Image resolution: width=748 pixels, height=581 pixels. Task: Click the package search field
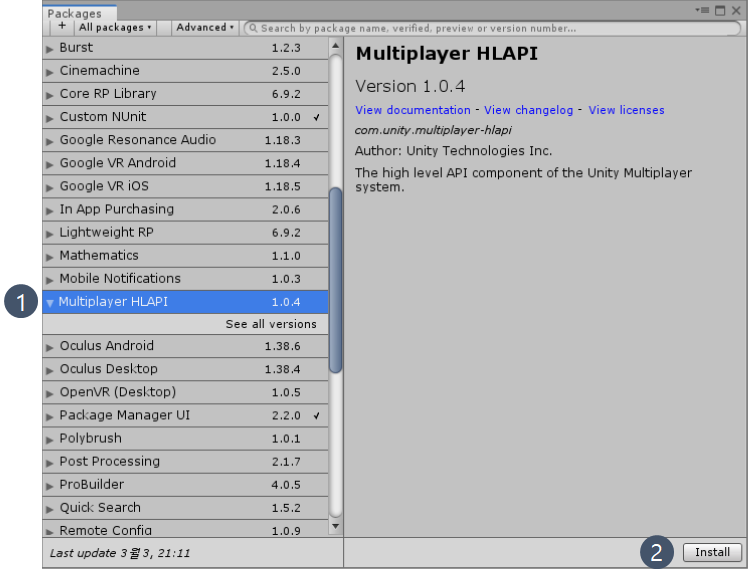point(492,28)
